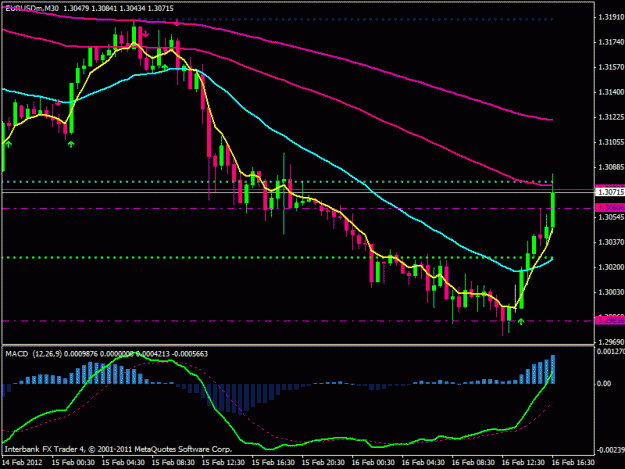Click the 14 Feb 2012 date label
625x469 pixels.
[x=22, y=463]
